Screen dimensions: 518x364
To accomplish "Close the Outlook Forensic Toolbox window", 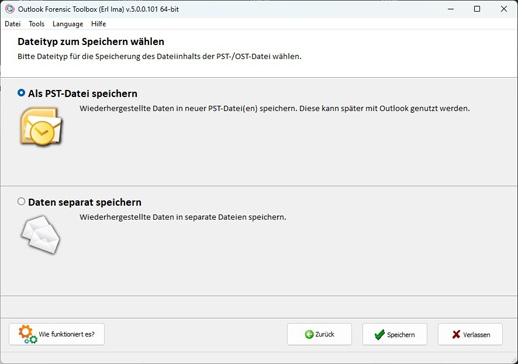I will [x=504, y=9].
